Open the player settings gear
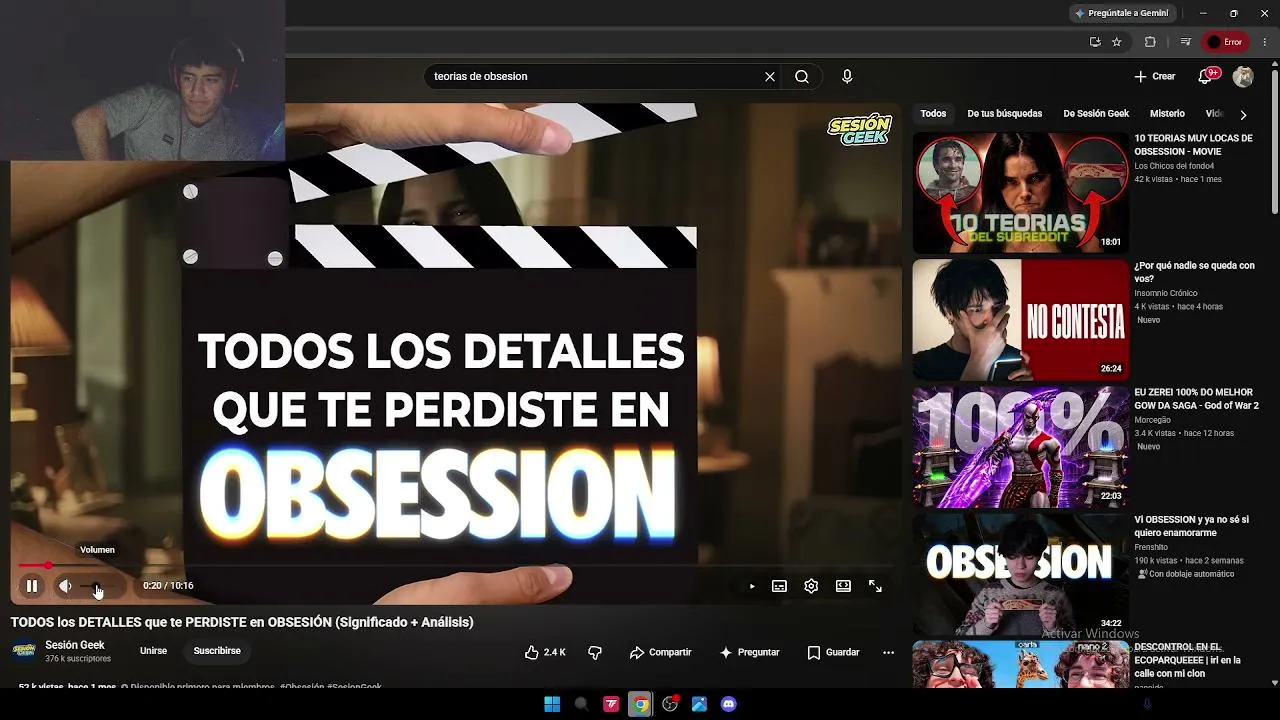Screen dimensions: 1280x720 pyautogui.click(x=811, y=586)
